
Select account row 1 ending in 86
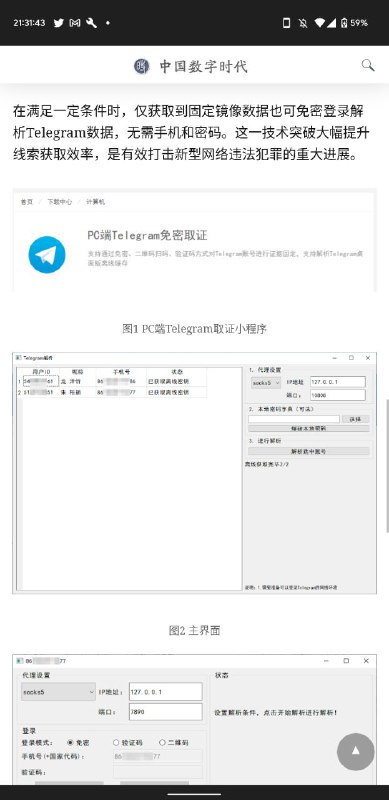(112, 381)
